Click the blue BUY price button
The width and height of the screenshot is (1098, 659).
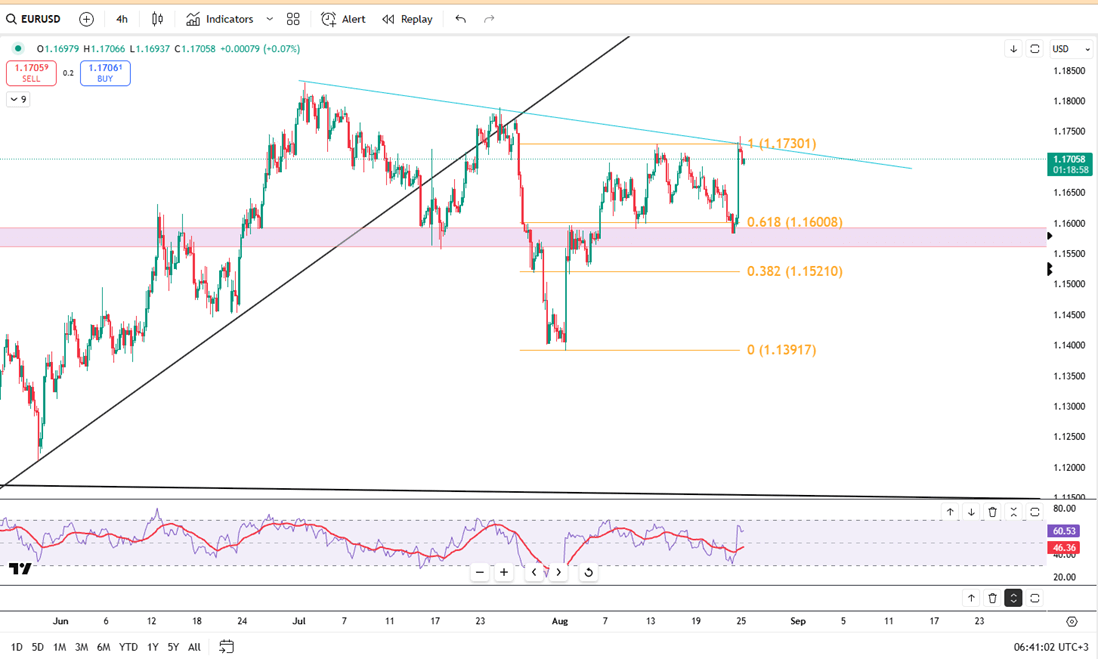[105, 73]
